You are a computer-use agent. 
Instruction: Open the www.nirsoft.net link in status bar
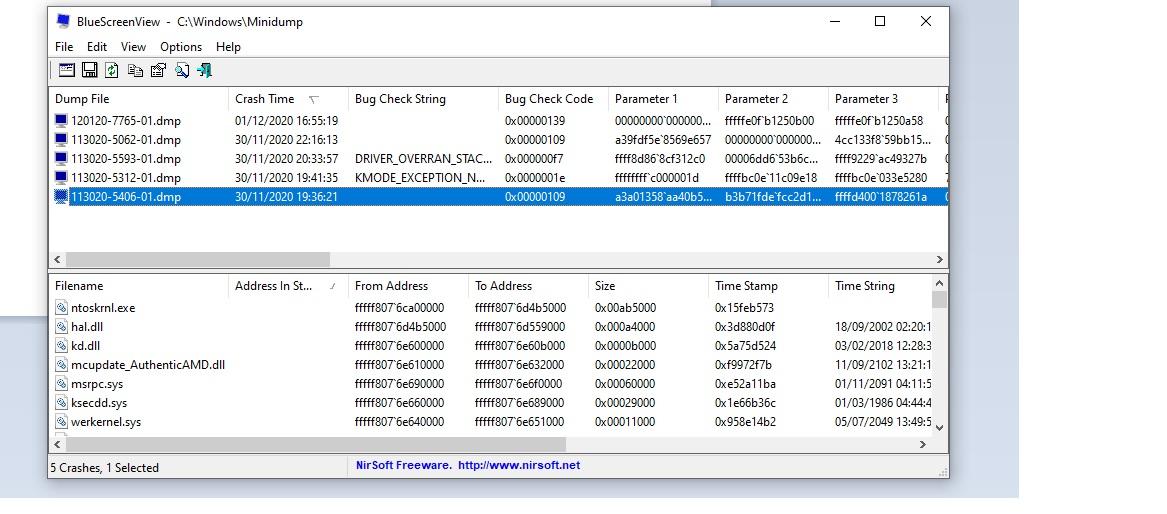(x=519, y=466)
